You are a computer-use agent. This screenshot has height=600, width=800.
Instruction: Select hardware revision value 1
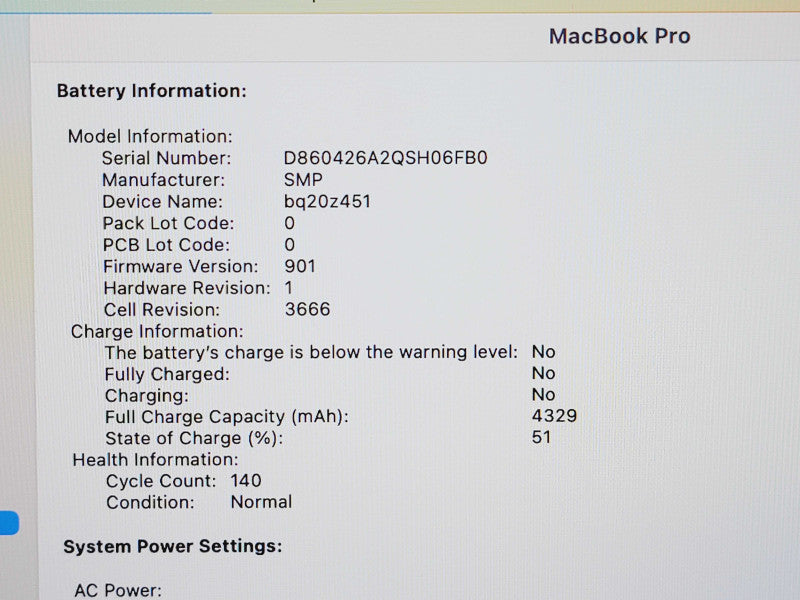(x=289, y=288)
